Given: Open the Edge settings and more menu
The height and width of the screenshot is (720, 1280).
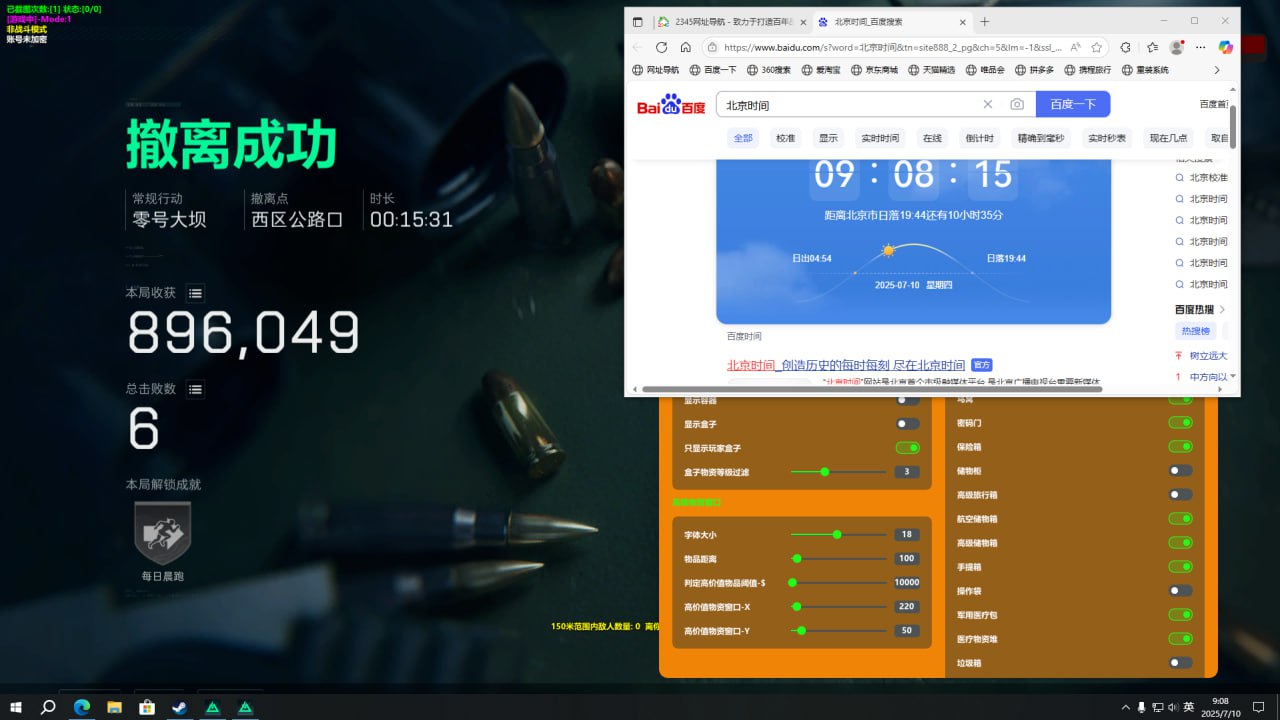Looking at the screenshot, I should click(x=1202, y=47).
